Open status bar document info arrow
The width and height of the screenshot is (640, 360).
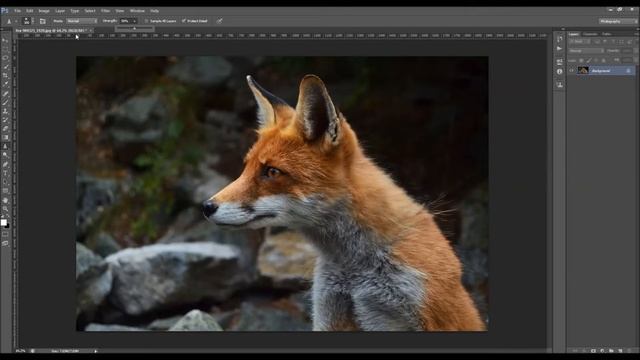tap(96, 351)
